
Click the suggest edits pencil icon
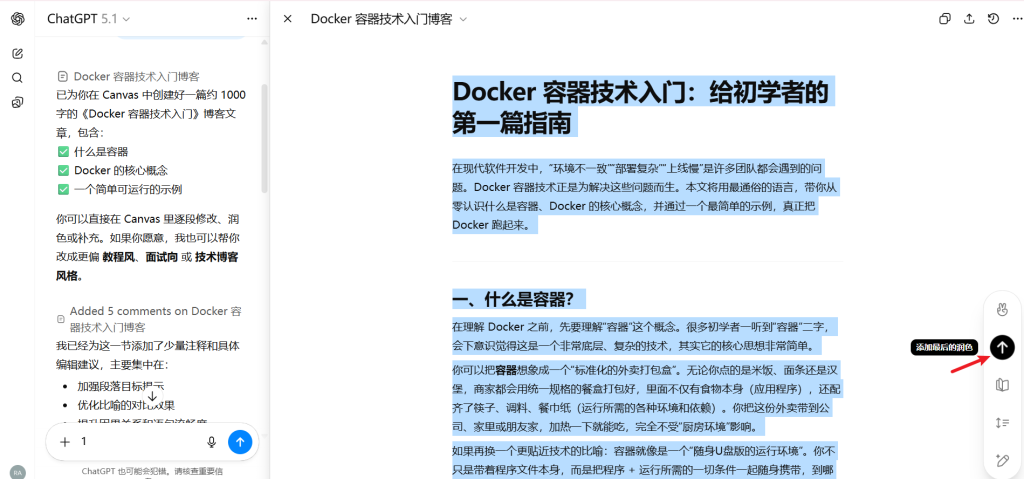(1002, 460)
